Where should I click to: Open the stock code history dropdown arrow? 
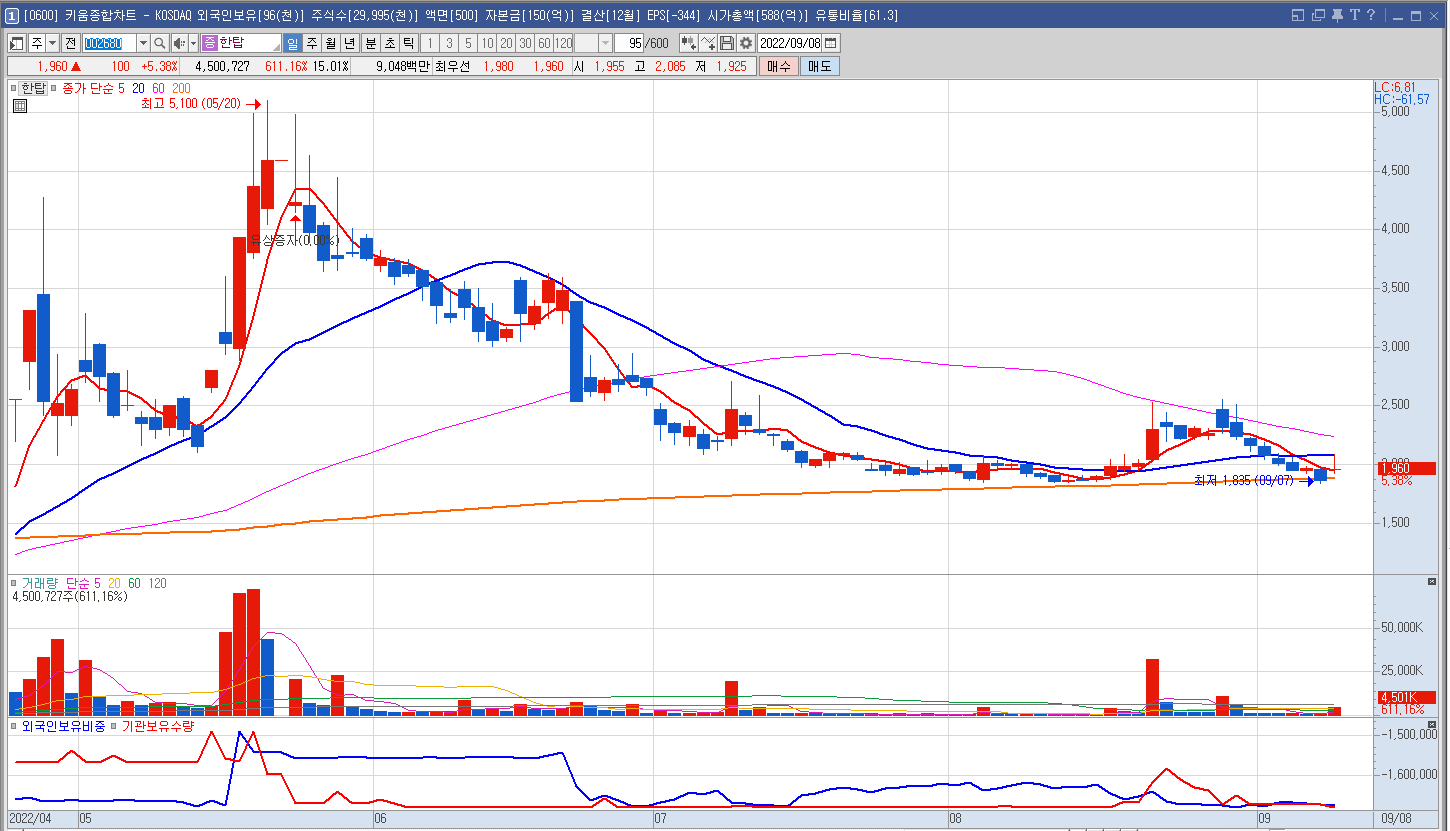(143, 43)
